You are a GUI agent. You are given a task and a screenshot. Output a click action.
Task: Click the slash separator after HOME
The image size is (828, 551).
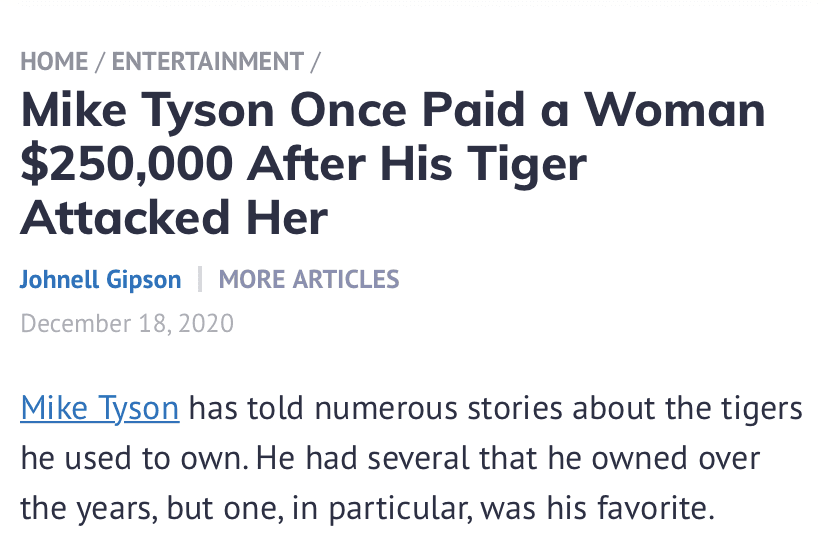point(100,61)
